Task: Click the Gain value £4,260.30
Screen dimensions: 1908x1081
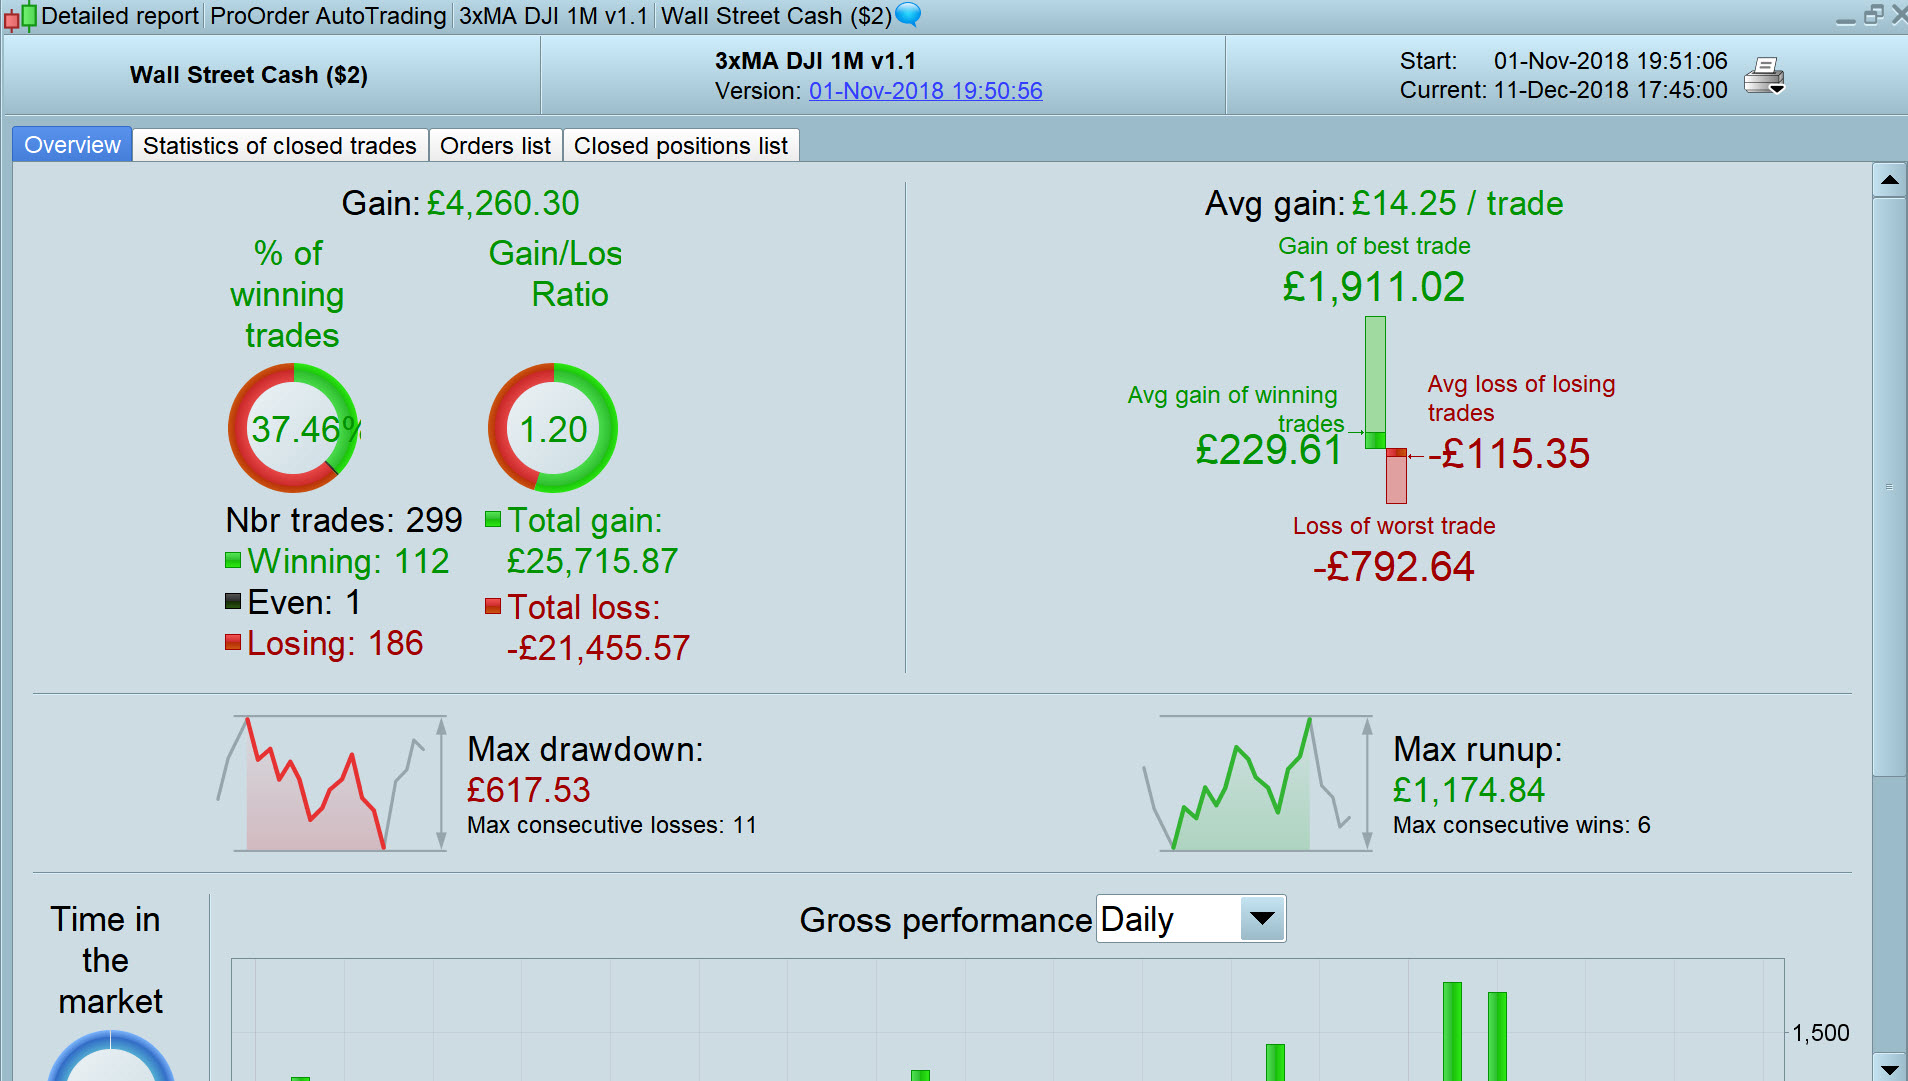Action: pyautogui.click(x=503, y=203)
